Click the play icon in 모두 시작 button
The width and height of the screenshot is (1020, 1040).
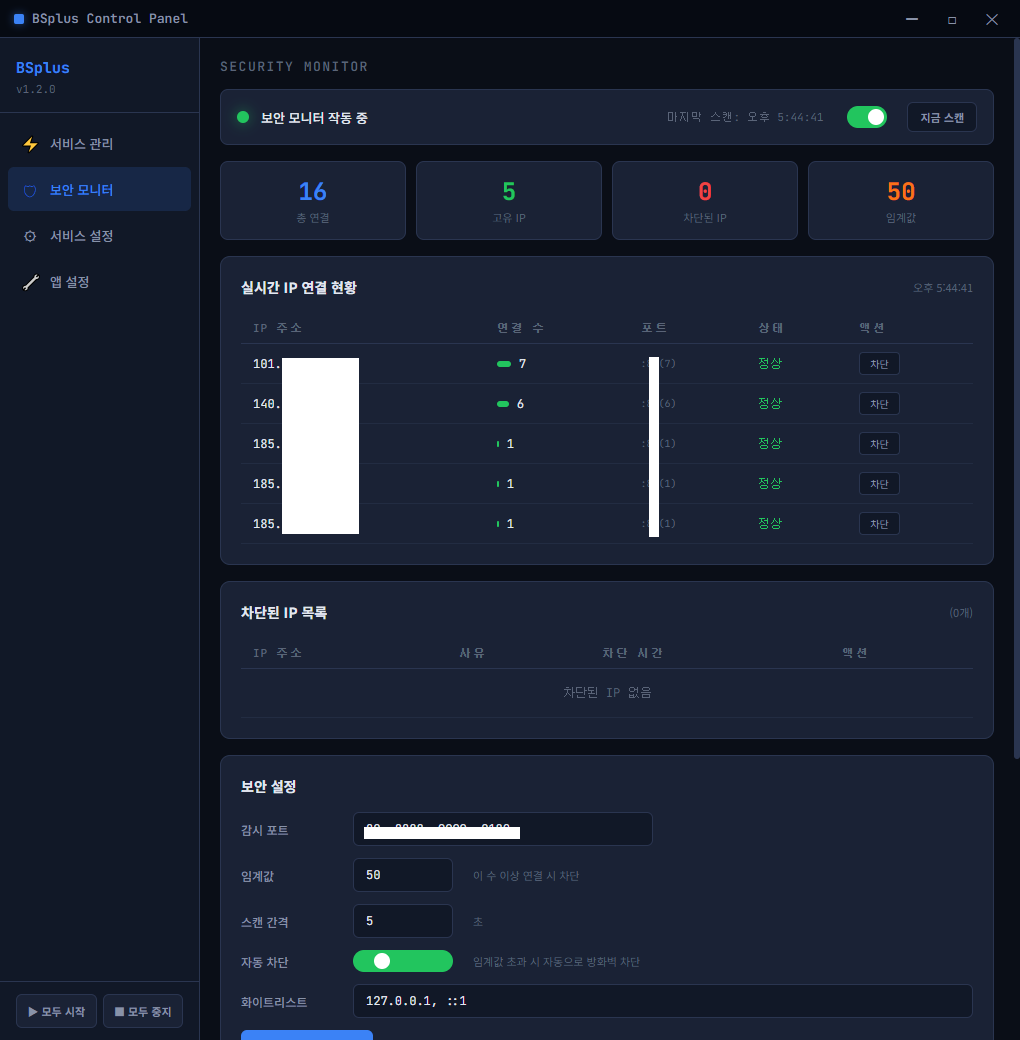32,1011
